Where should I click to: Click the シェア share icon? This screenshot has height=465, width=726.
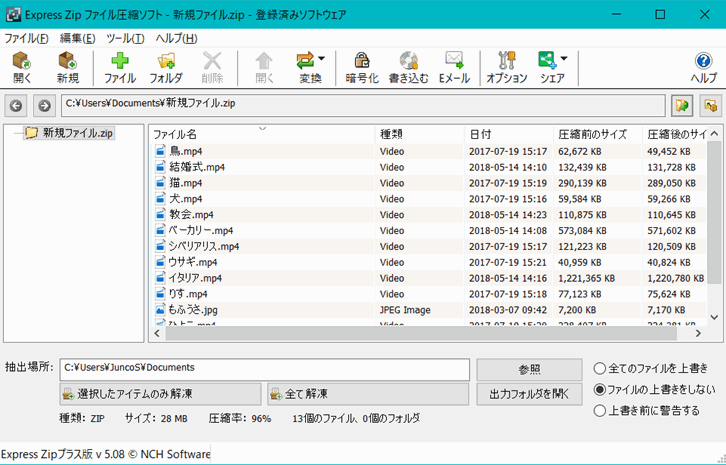pos(549,68)
